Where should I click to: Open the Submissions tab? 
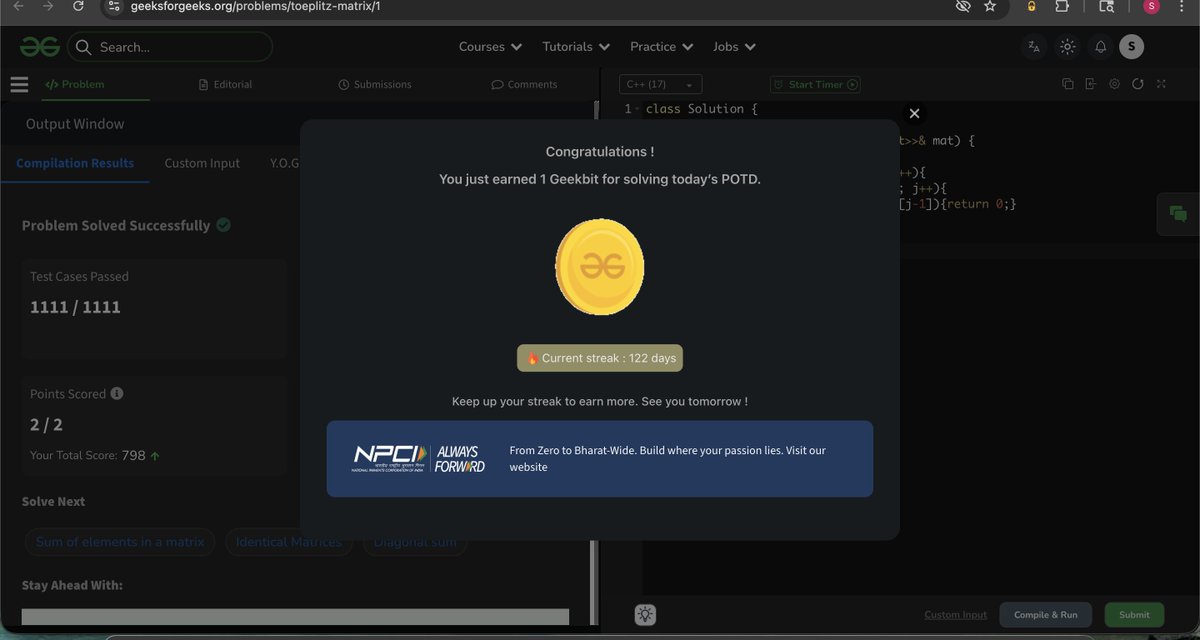[x=375, y=85]
